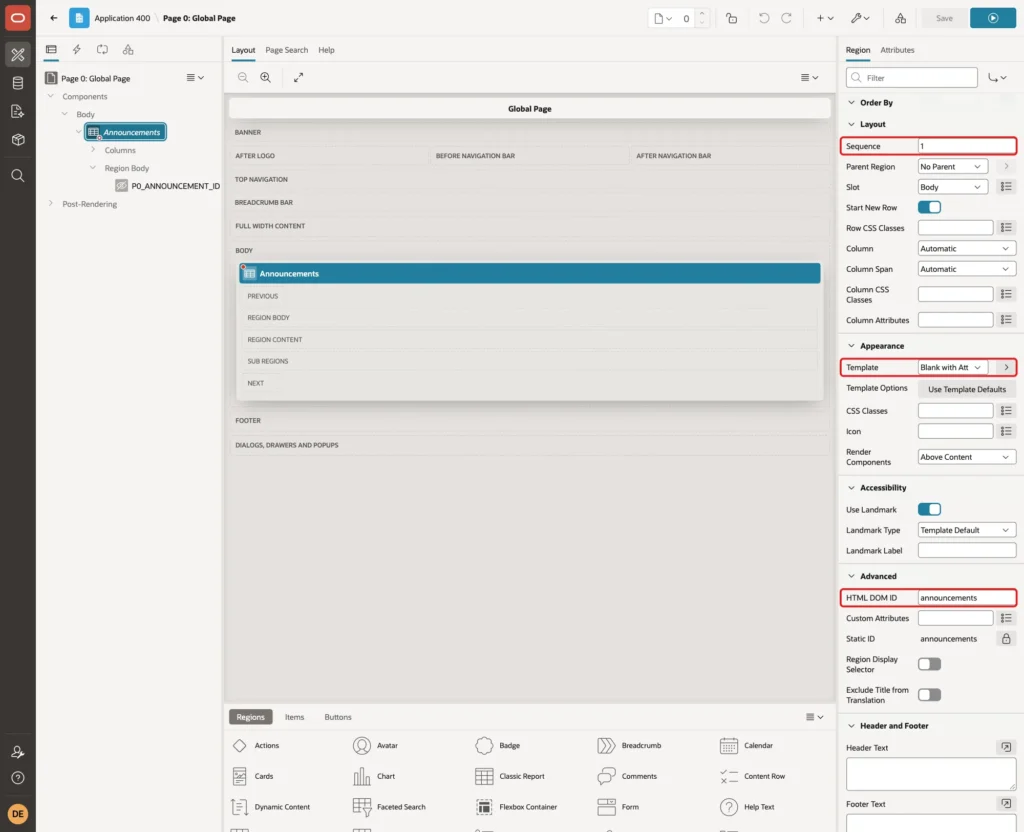Viewport: 1024px width, 832px height.
Task: Open the Column Span dropdown
Action: point(967,269)
